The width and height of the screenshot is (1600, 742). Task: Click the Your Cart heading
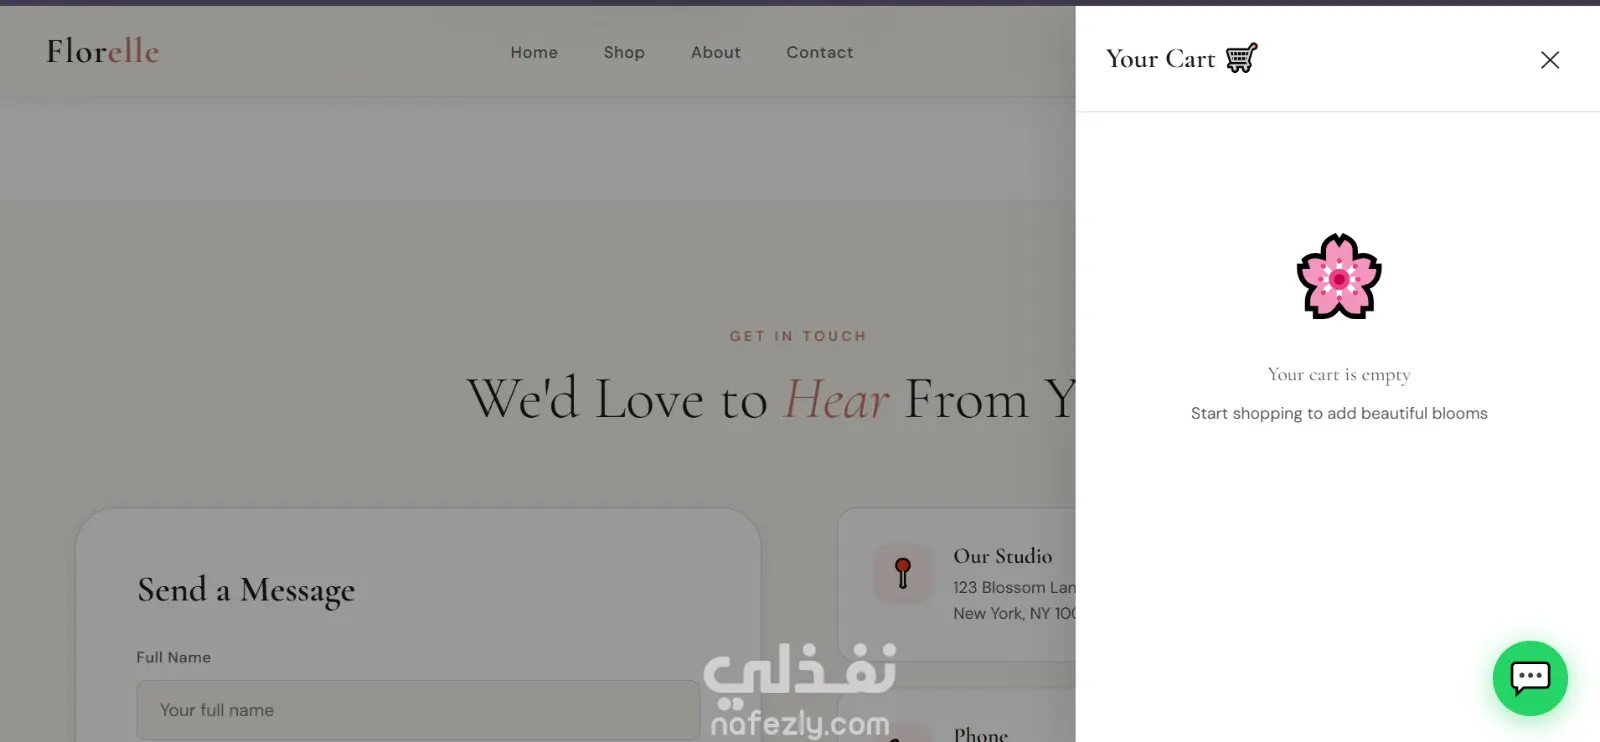[x=1160, y=59]
